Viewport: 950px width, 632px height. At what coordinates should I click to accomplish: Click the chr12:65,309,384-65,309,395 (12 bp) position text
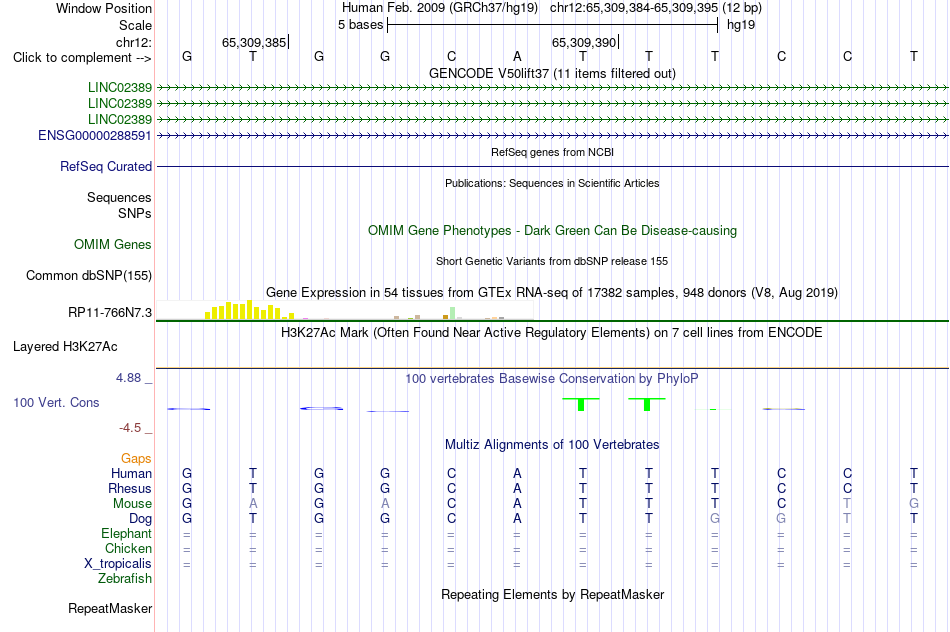pyautogui.click(x=656, y=8)
